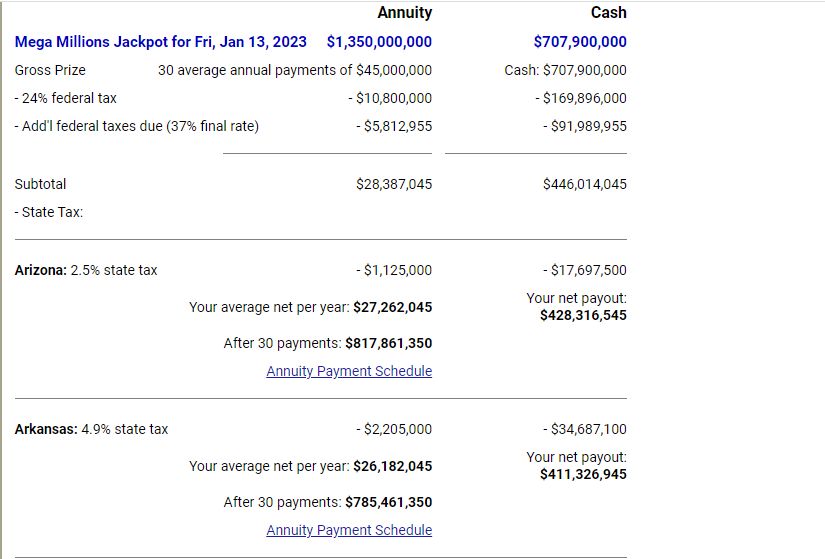Image resolution: width=825 pixels, height=559 pixels.
Task: Click the Add'l federal taxes due label
Action: click(x=137, y=126)
